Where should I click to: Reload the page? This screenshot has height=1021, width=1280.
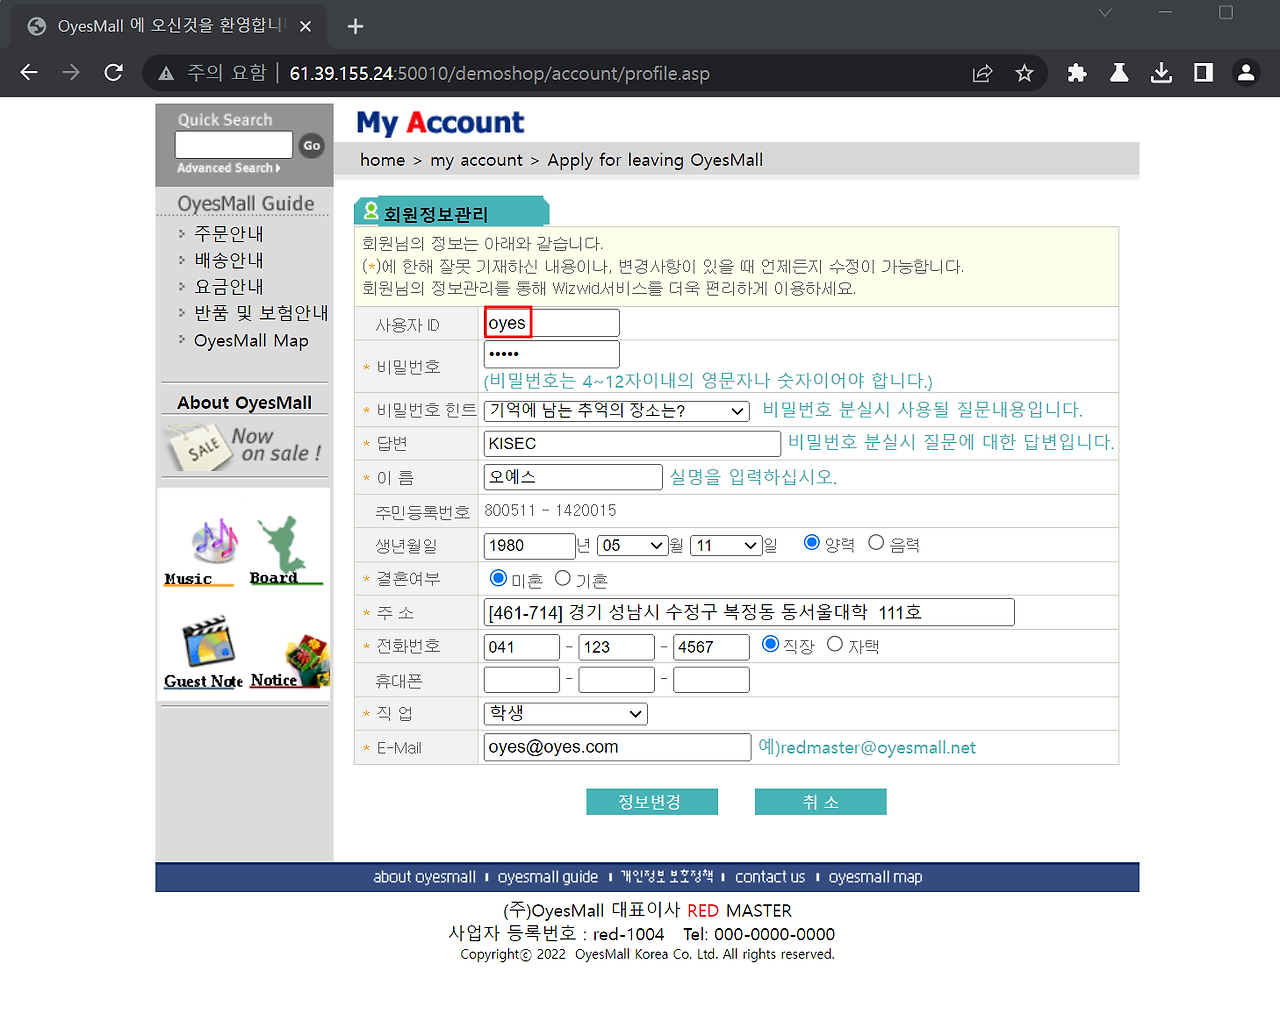pos(114,73)
